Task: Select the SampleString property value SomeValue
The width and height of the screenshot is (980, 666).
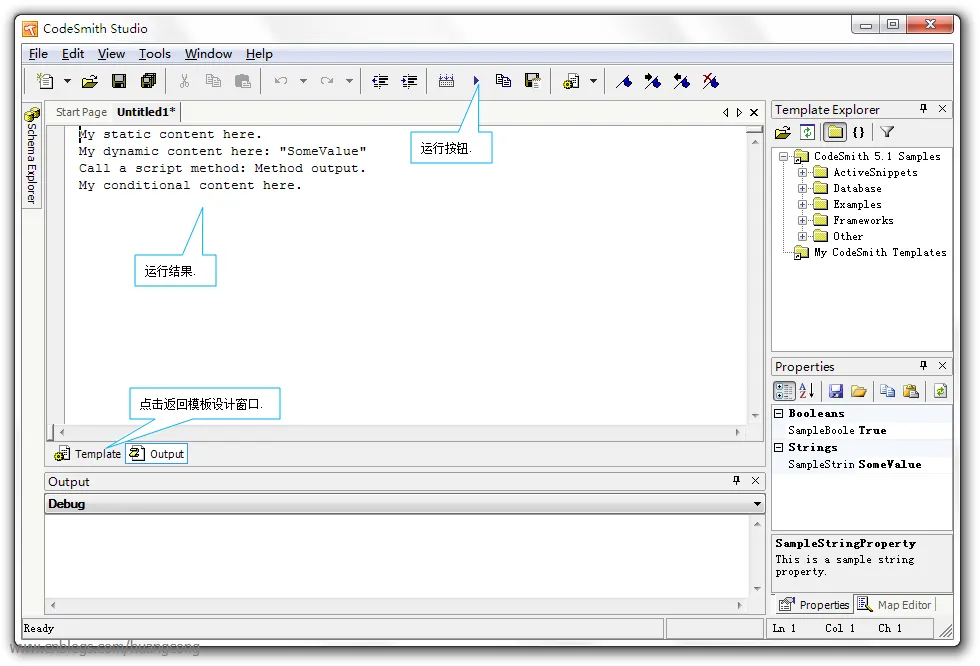Action: [x=890, y=464]
